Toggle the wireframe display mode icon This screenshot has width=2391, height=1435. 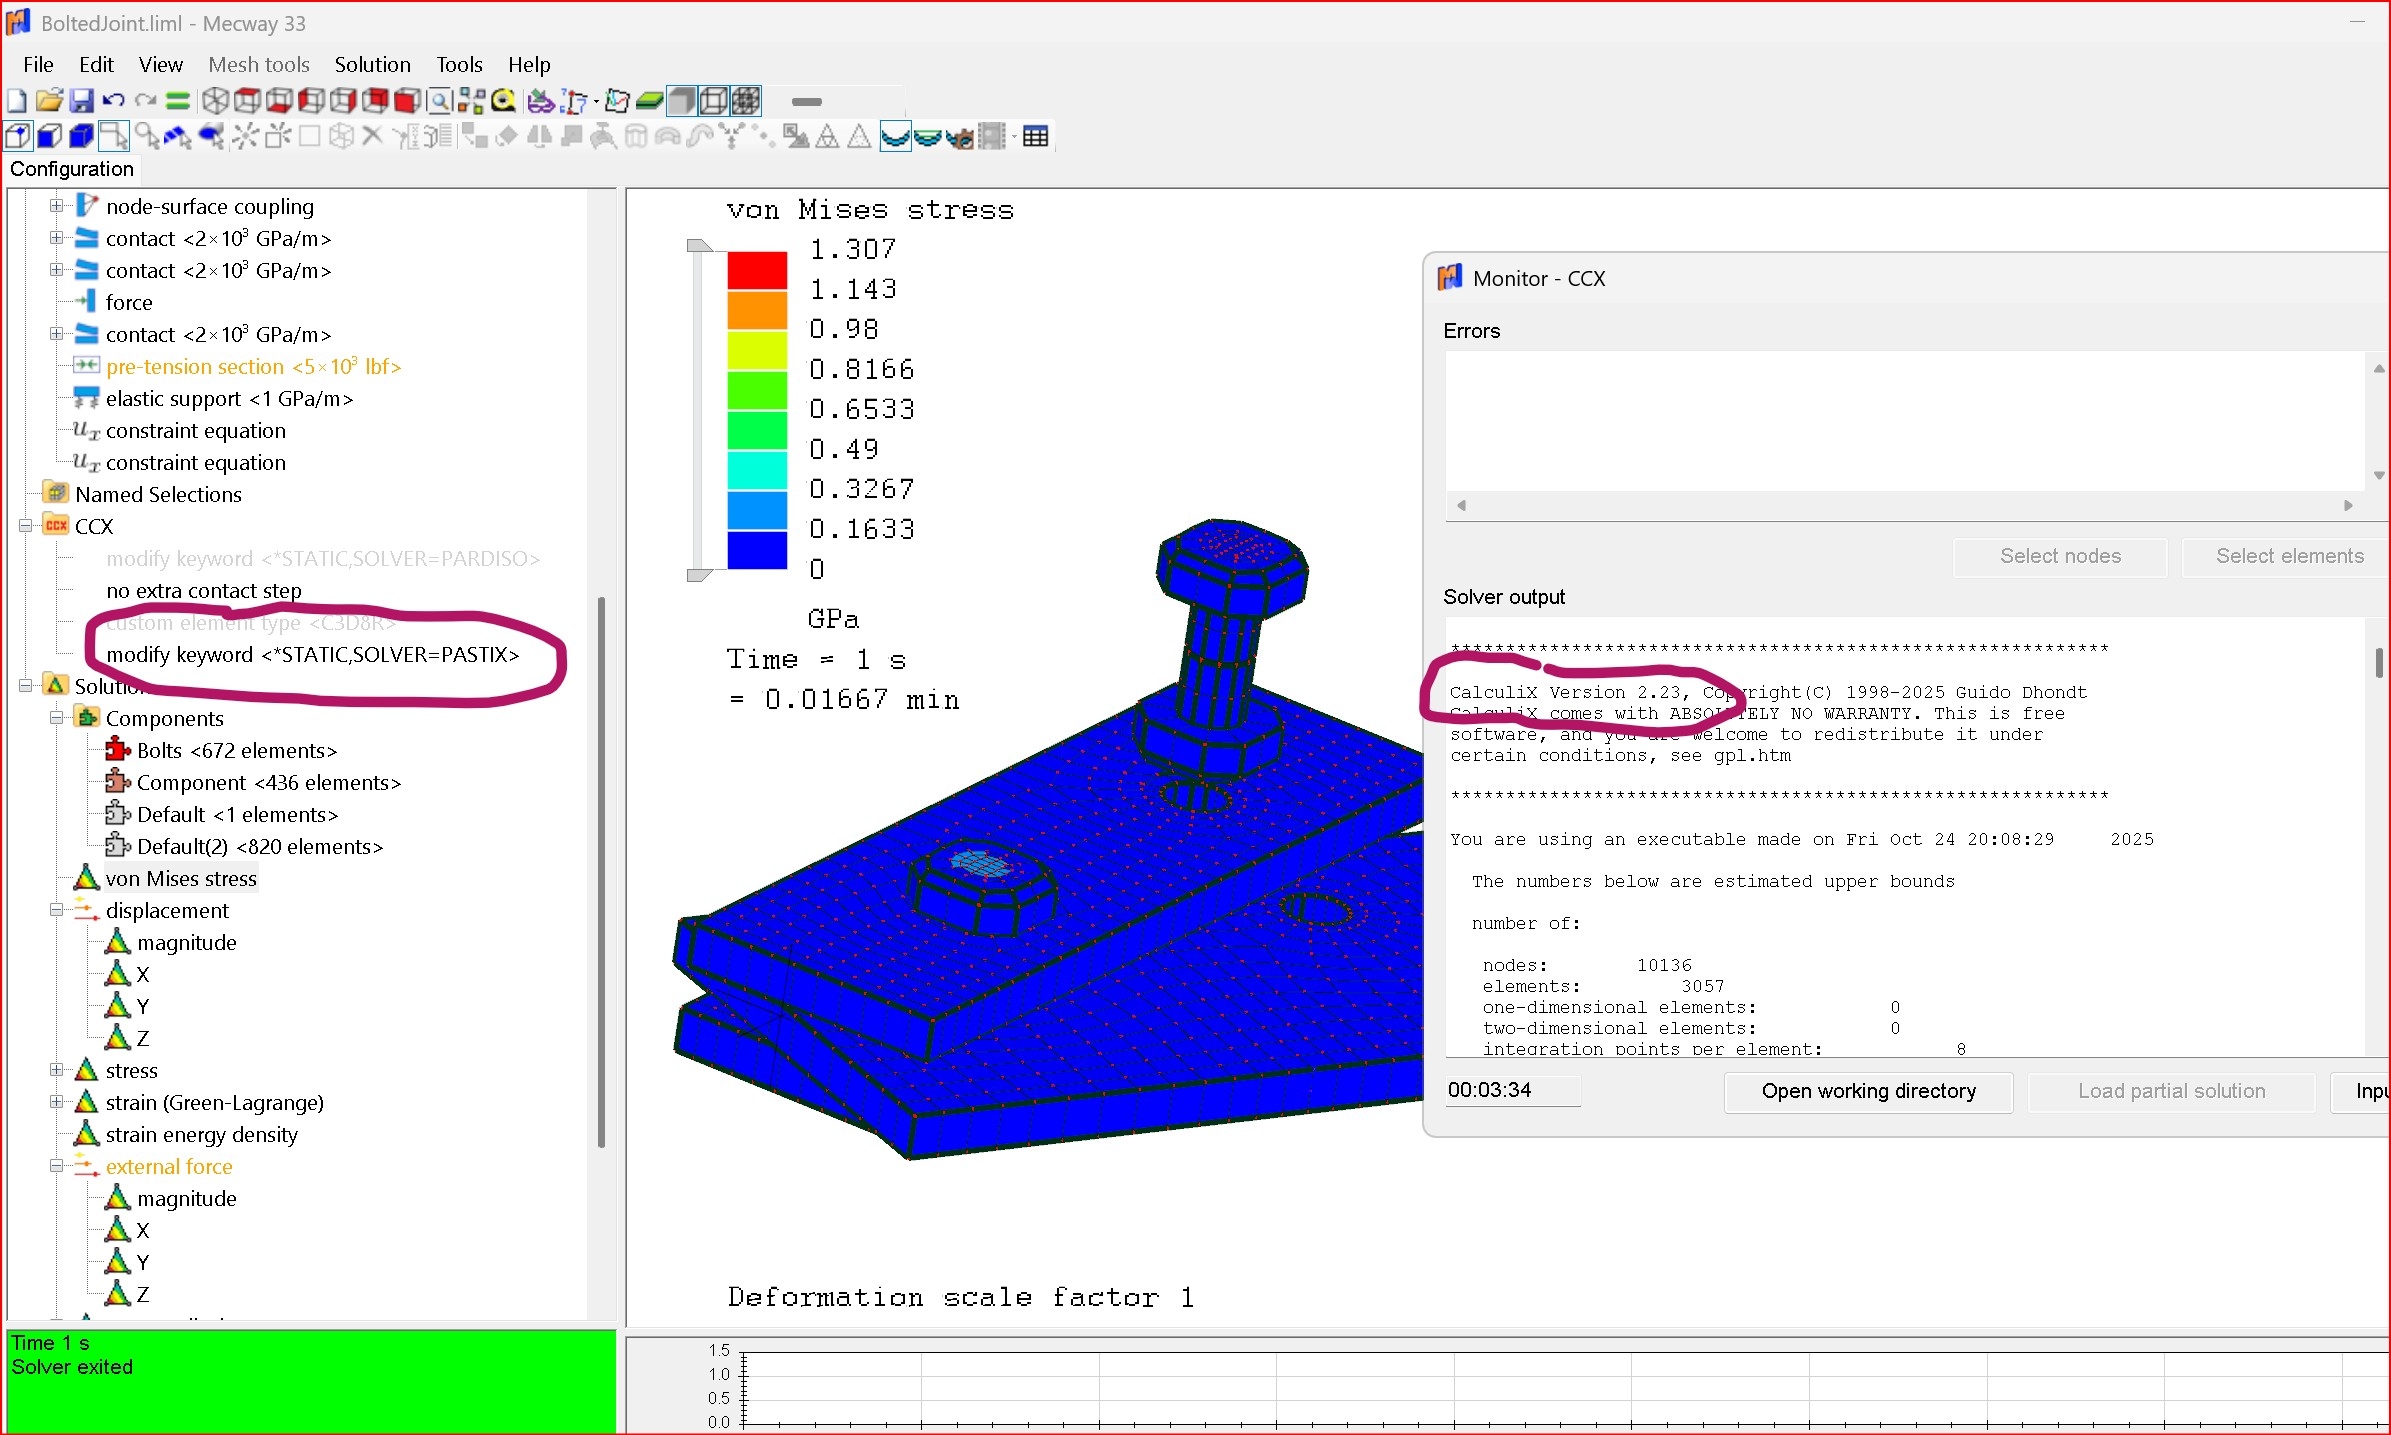pos(713,101)
